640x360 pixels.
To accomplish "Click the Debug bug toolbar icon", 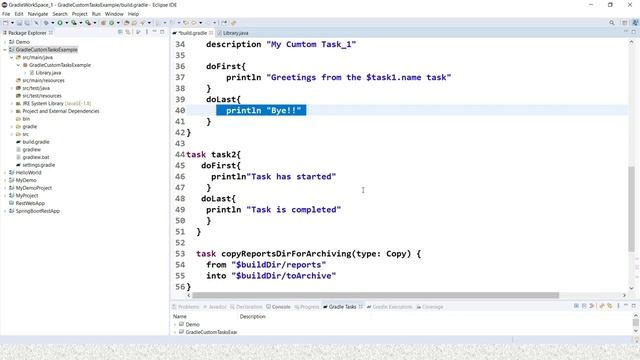I will point(46,23).
